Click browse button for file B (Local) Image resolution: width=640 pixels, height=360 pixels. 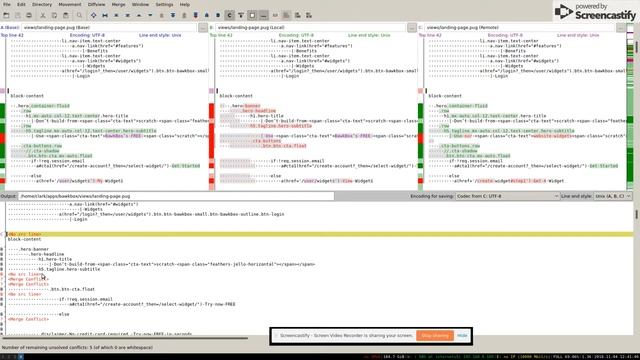pos(412,27)
